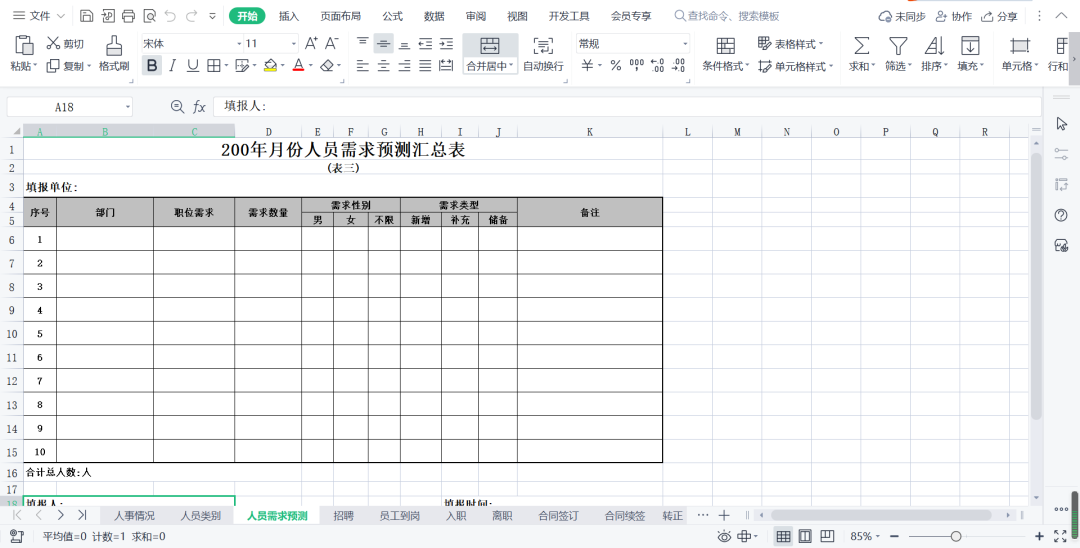Image resolution: width=1080 pixels, height=548 pixels.
Task: Click the 剪切 (Cut) scissors icon
Action: (53, 43)
